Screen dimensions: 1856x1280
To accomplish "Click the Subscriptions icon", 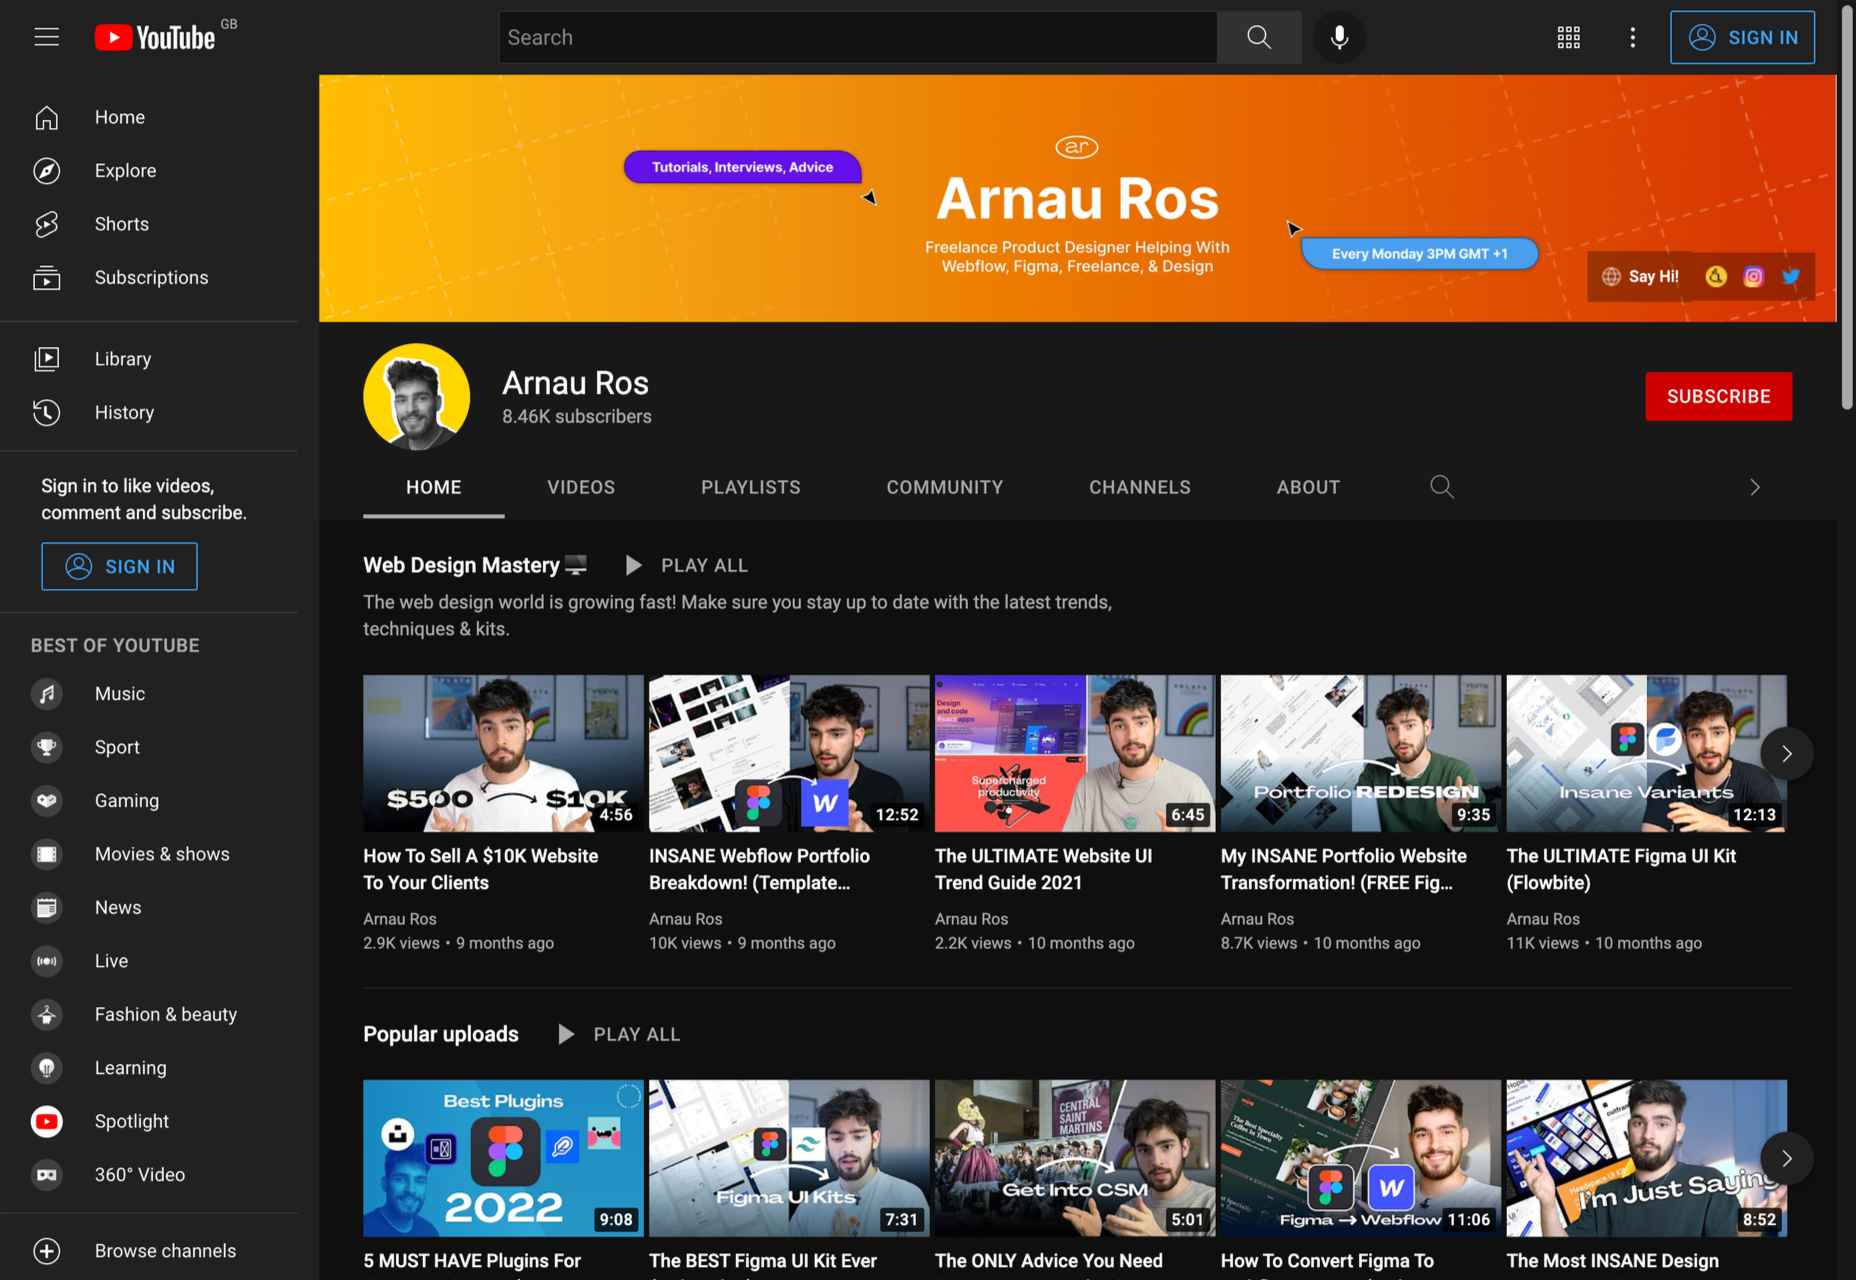I will pos(46,278).
